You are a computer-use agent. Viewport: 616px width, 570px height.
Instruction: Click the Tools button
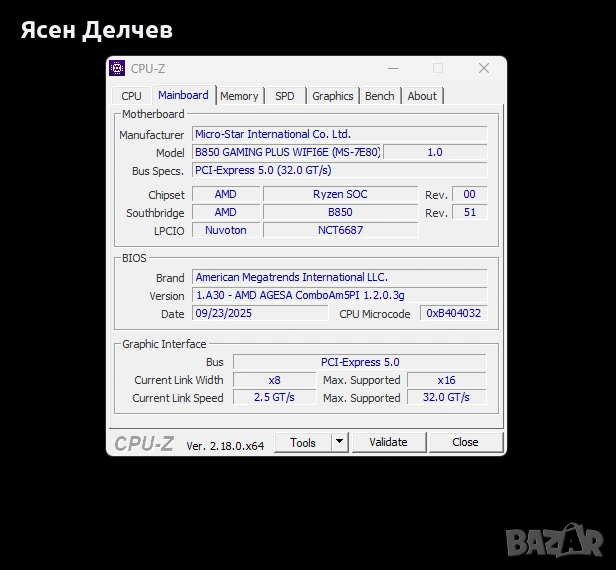click(x=302, y=442)
